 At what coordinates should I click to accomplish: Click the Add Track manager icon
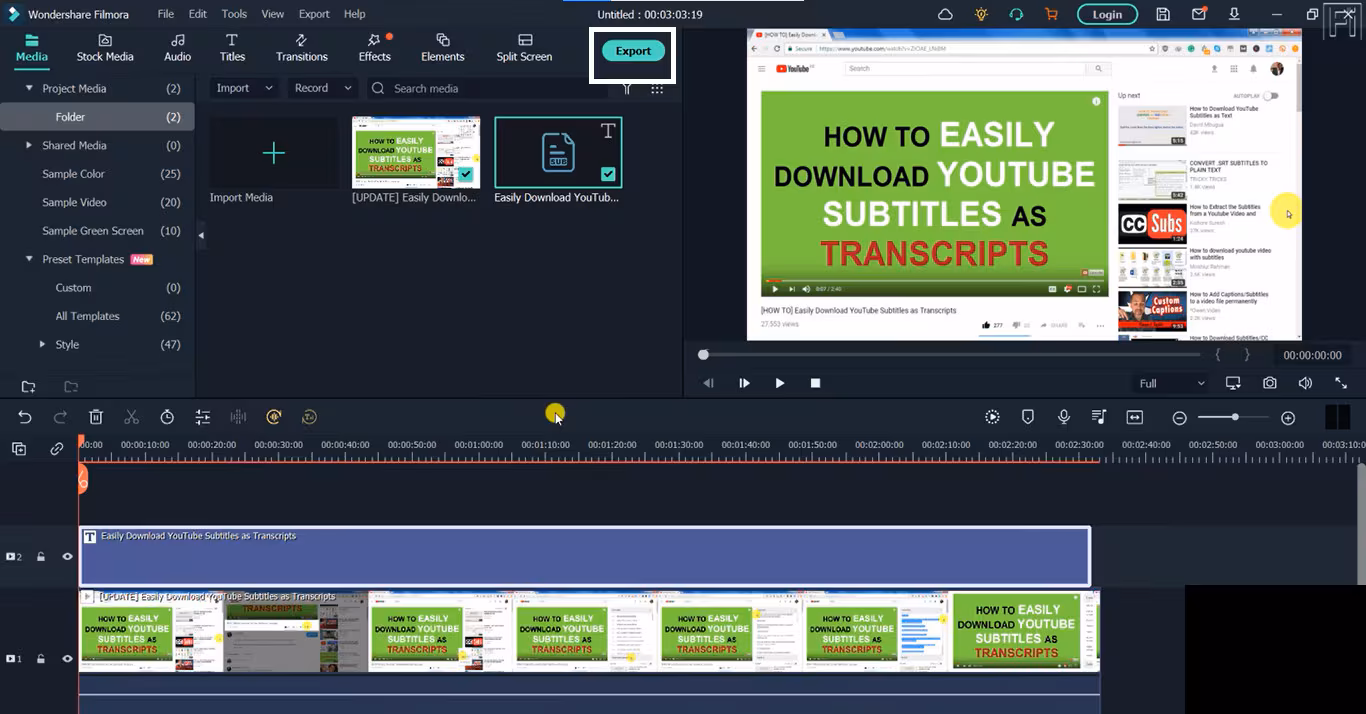(19, 449)
